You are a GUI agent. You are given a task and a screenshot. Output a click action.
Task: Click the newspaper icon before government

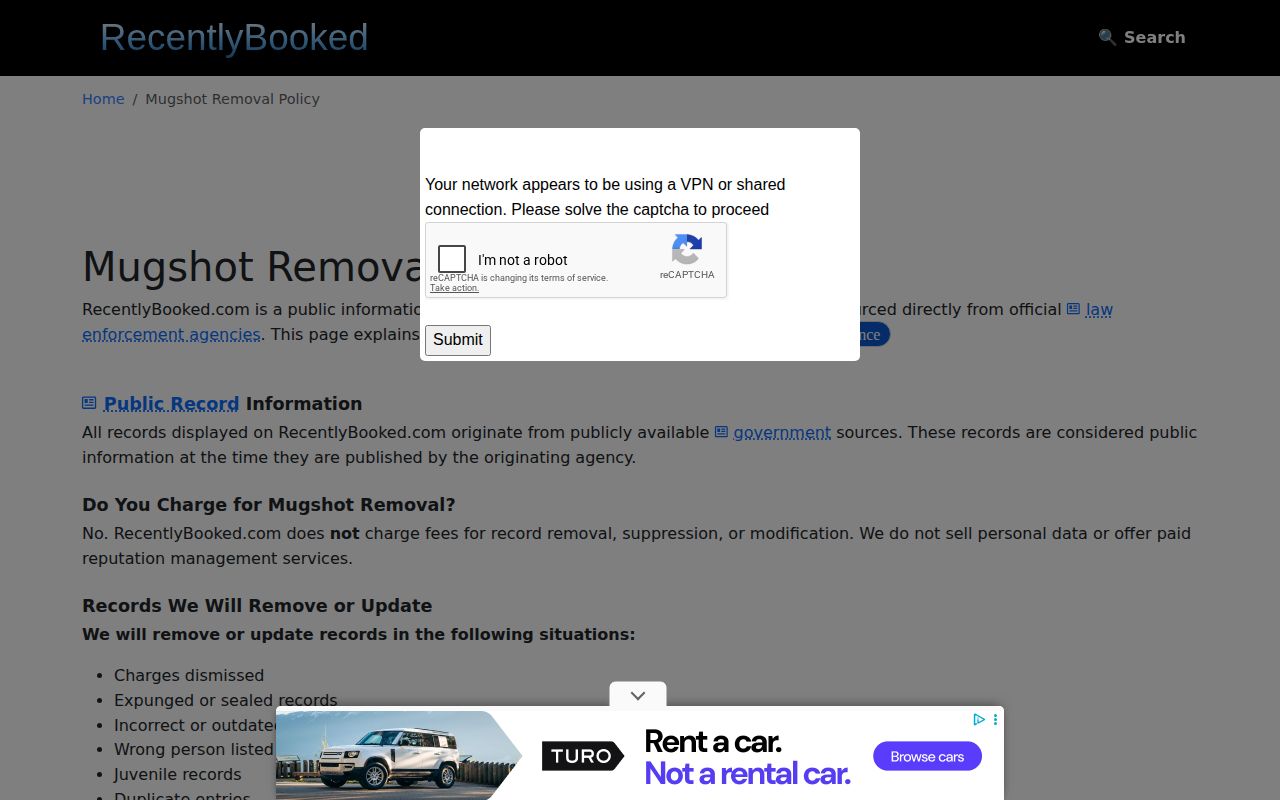(x=721, y=432)
